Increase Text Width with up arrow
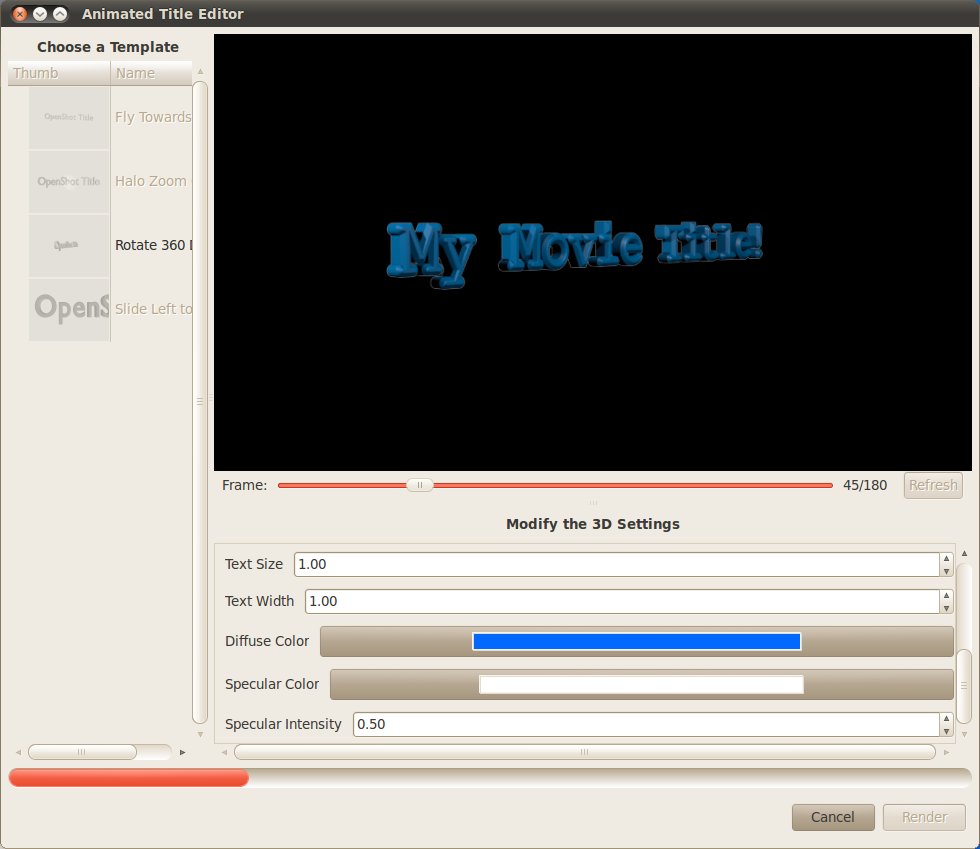This screenshot has height=849, width=980. (946, 596)
